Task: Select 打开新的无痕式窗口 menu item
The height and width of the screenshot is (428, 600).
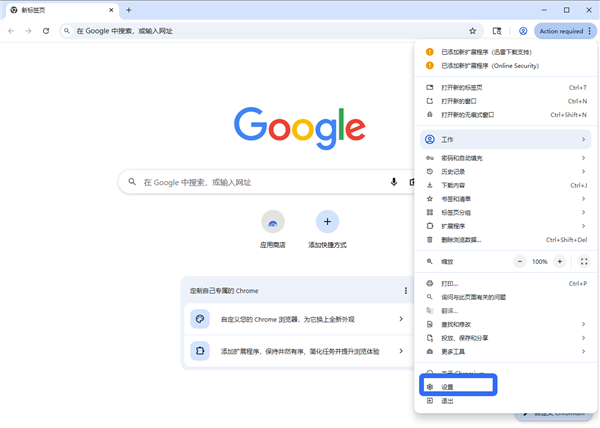Action: [x=506, y=115]
